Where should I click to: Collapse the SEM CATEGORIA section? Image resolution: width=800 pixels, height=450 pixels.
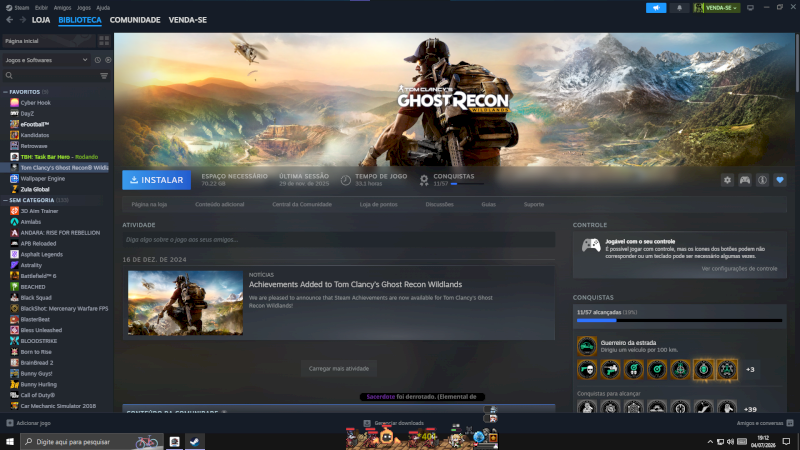6,200
